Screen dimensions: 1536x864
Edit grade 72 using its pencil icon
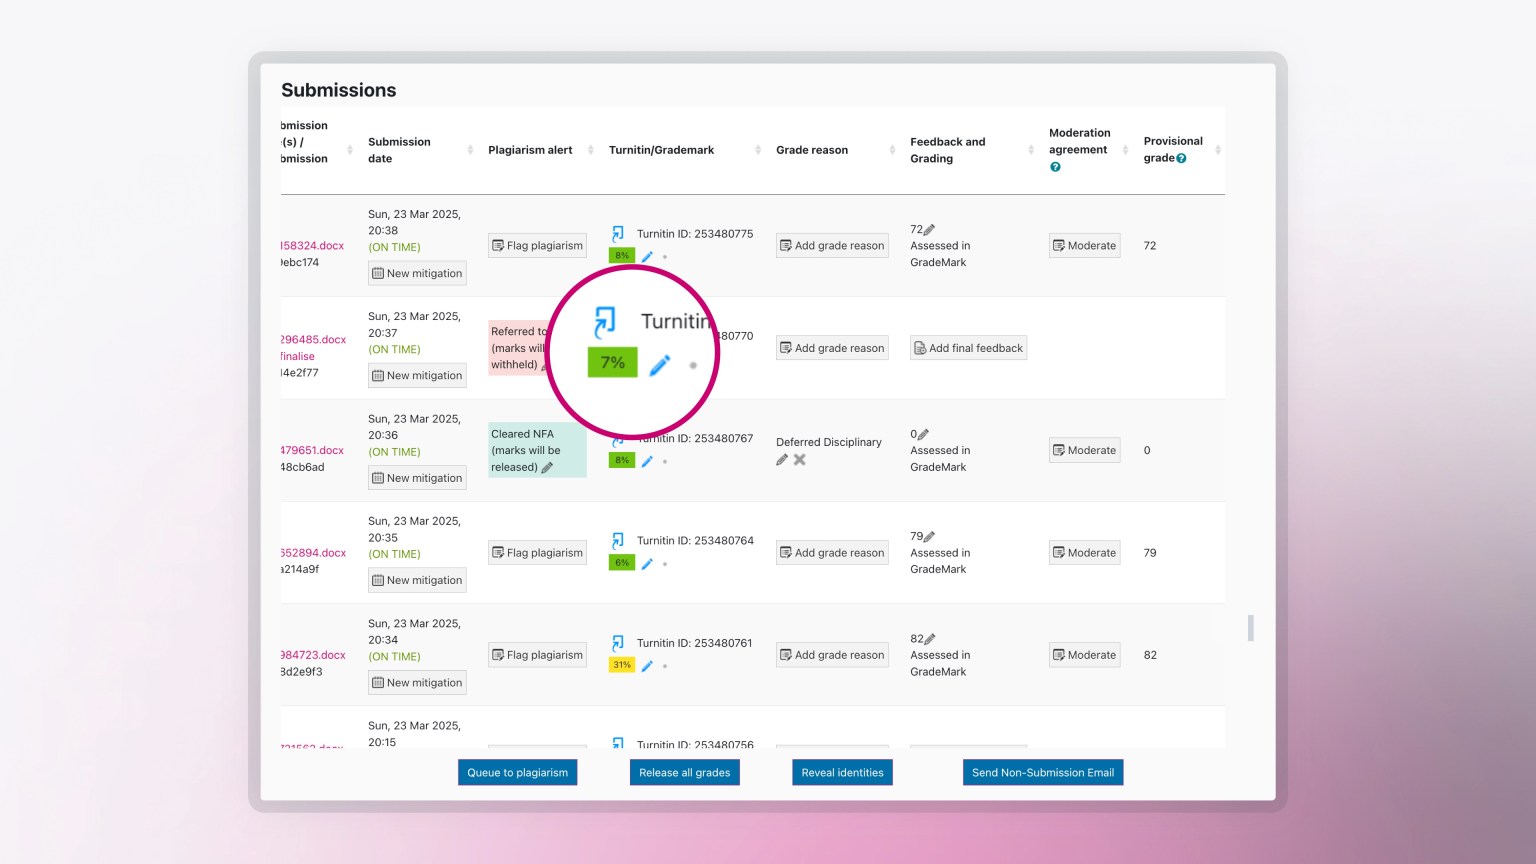point(929,230)
